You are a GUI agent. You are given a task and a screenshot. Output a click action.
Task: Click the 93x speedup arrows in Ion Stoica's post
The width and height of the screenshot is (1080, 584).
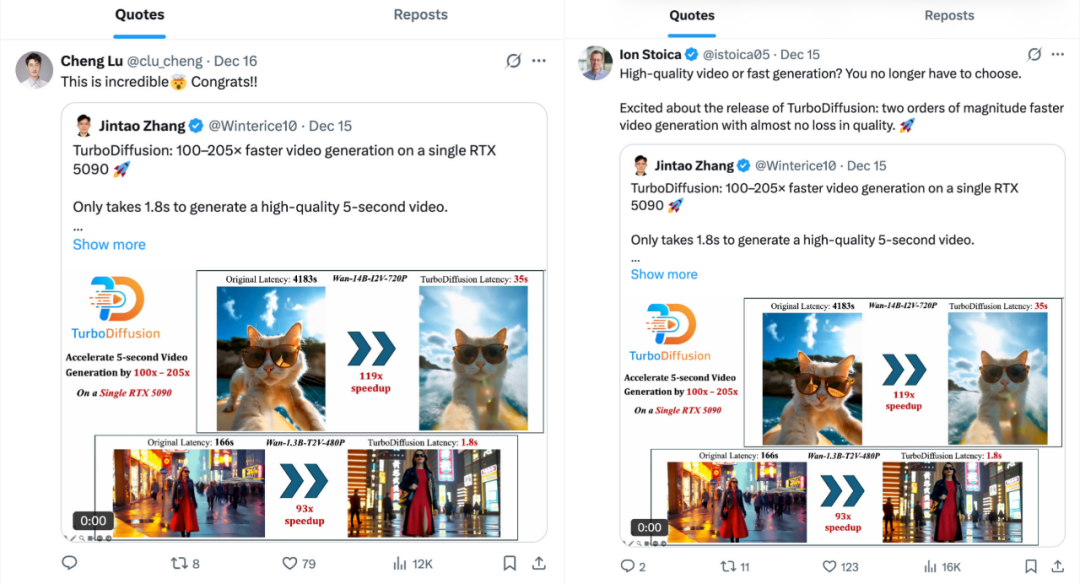[843, 492]
